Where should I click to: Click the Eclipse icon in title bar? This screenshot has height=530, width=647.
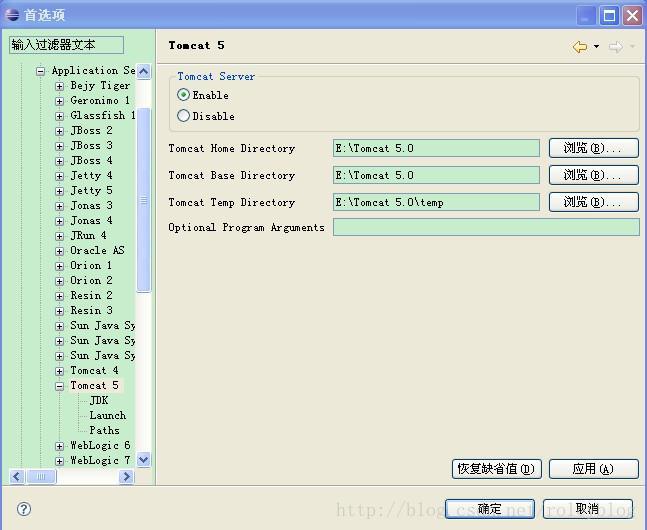coord(12,15)
